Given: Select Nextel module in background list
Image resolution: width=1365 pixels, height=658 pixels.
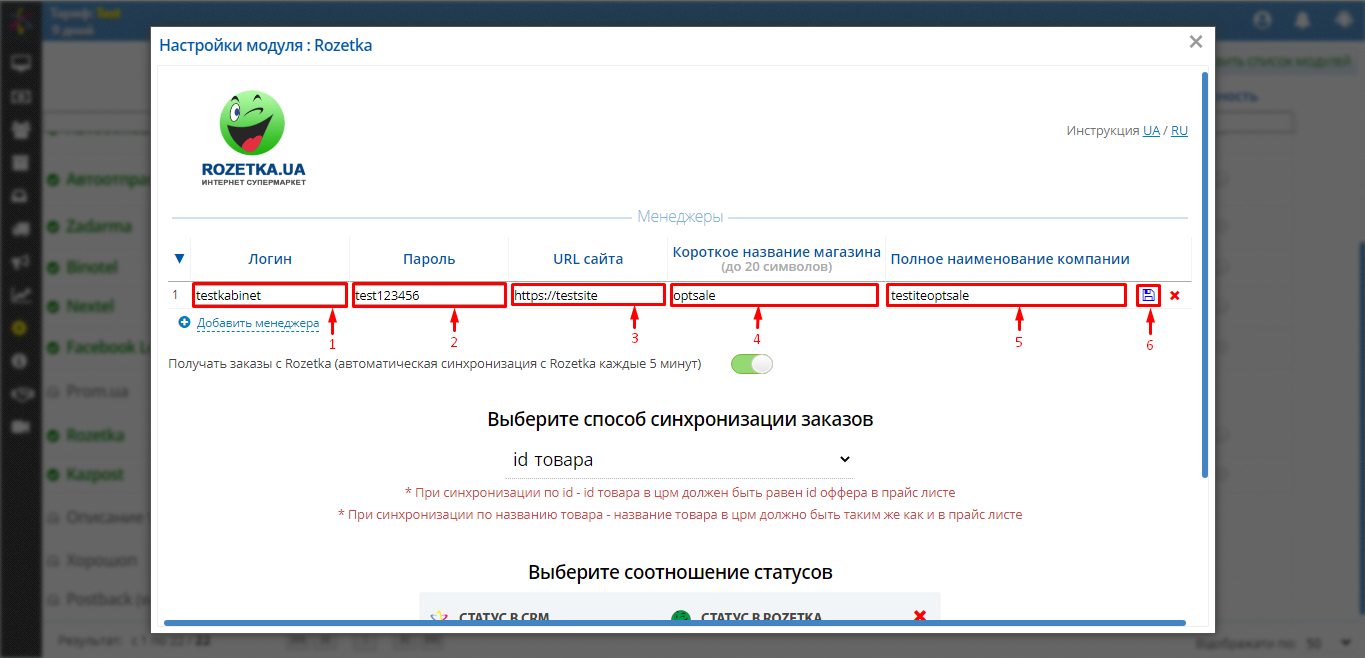Looking at the screenshot, I should click(90, 306).
